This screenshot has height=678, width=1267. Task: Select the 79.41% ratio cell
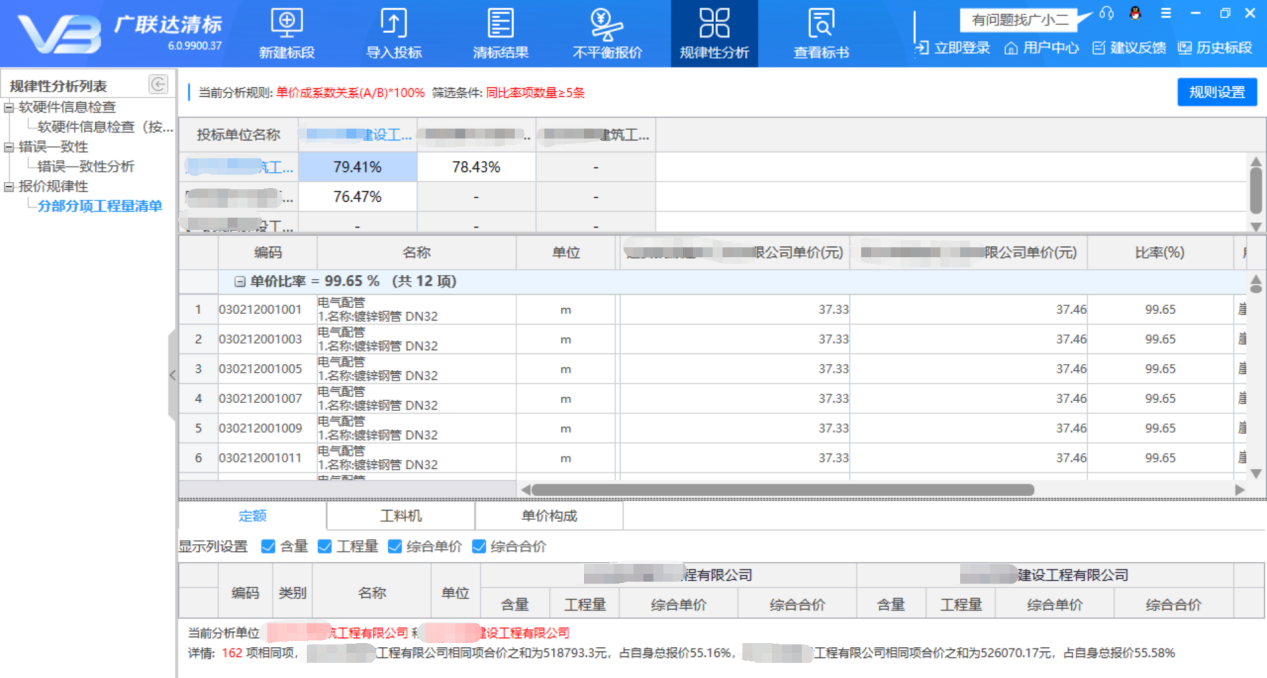pyautogui.click(x=357, y=167)
